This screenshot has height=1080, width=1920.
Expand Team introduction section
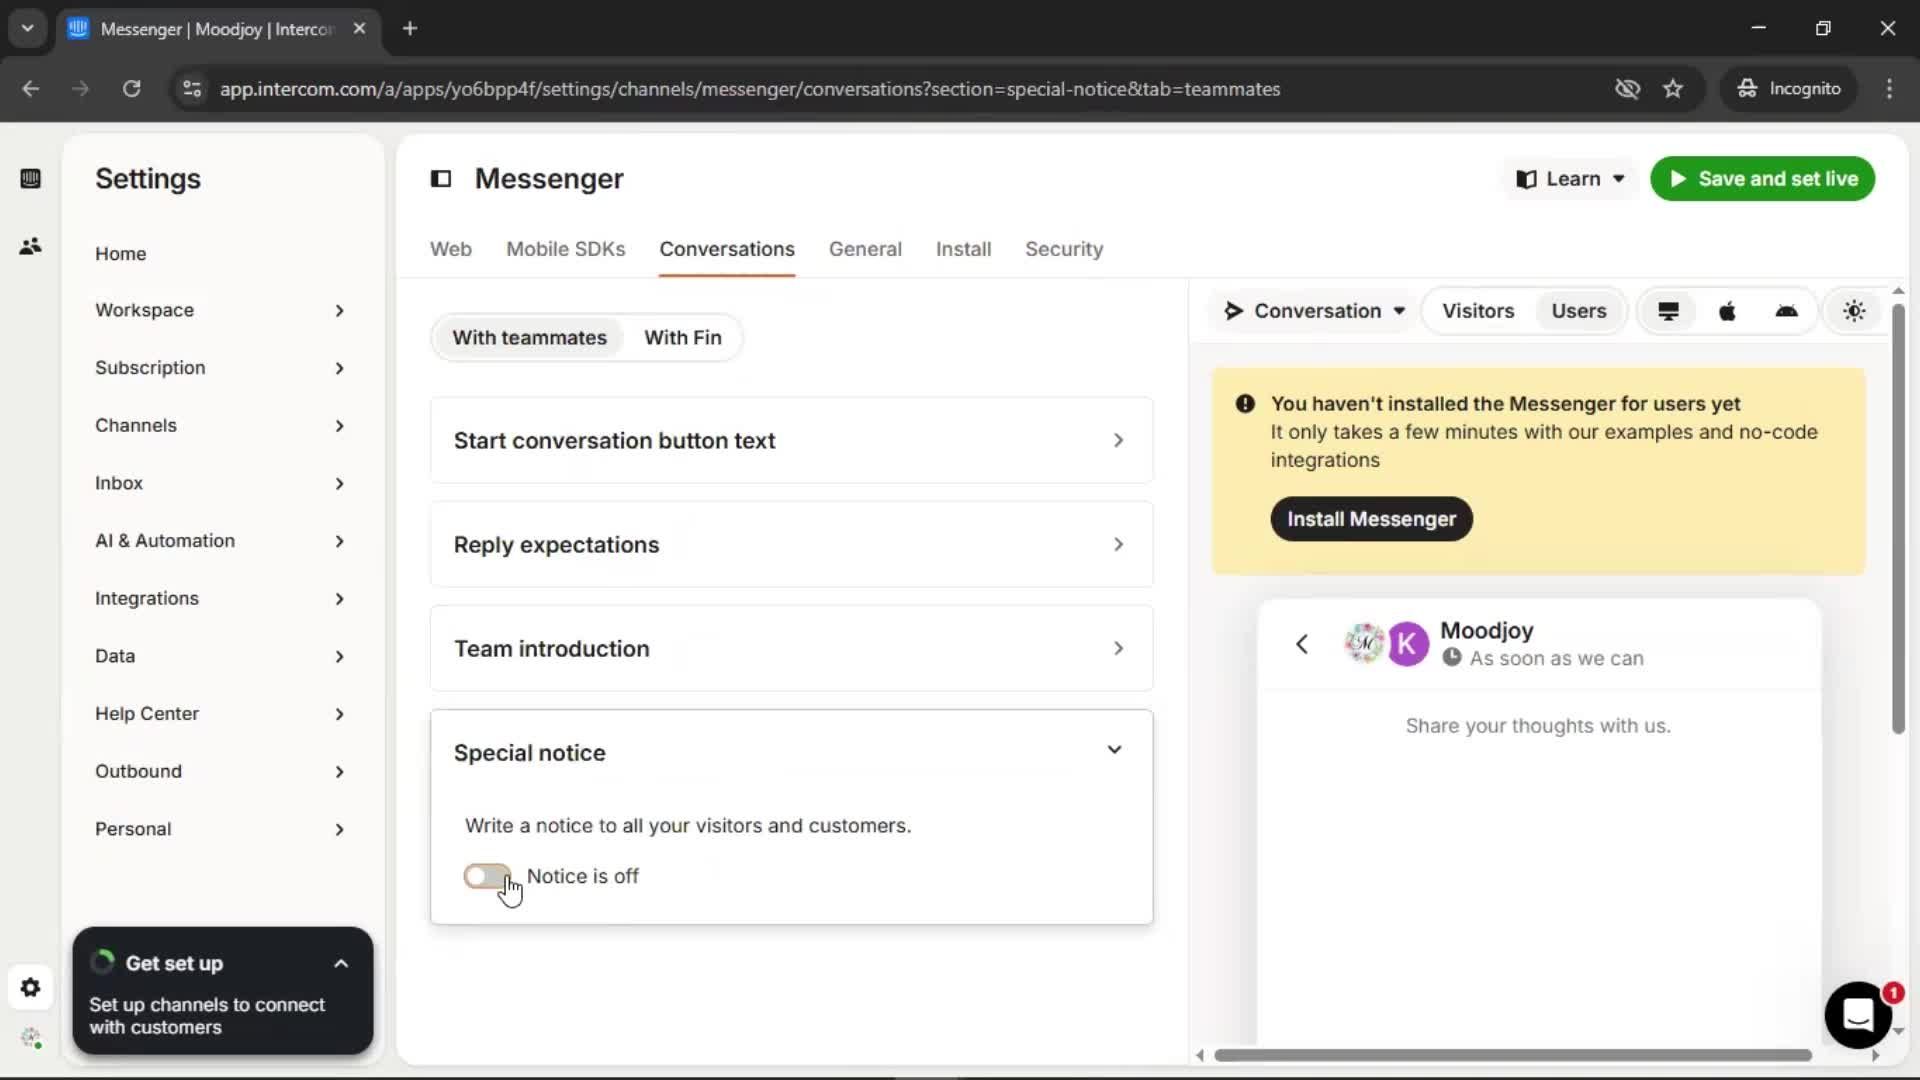coord(791,649)
